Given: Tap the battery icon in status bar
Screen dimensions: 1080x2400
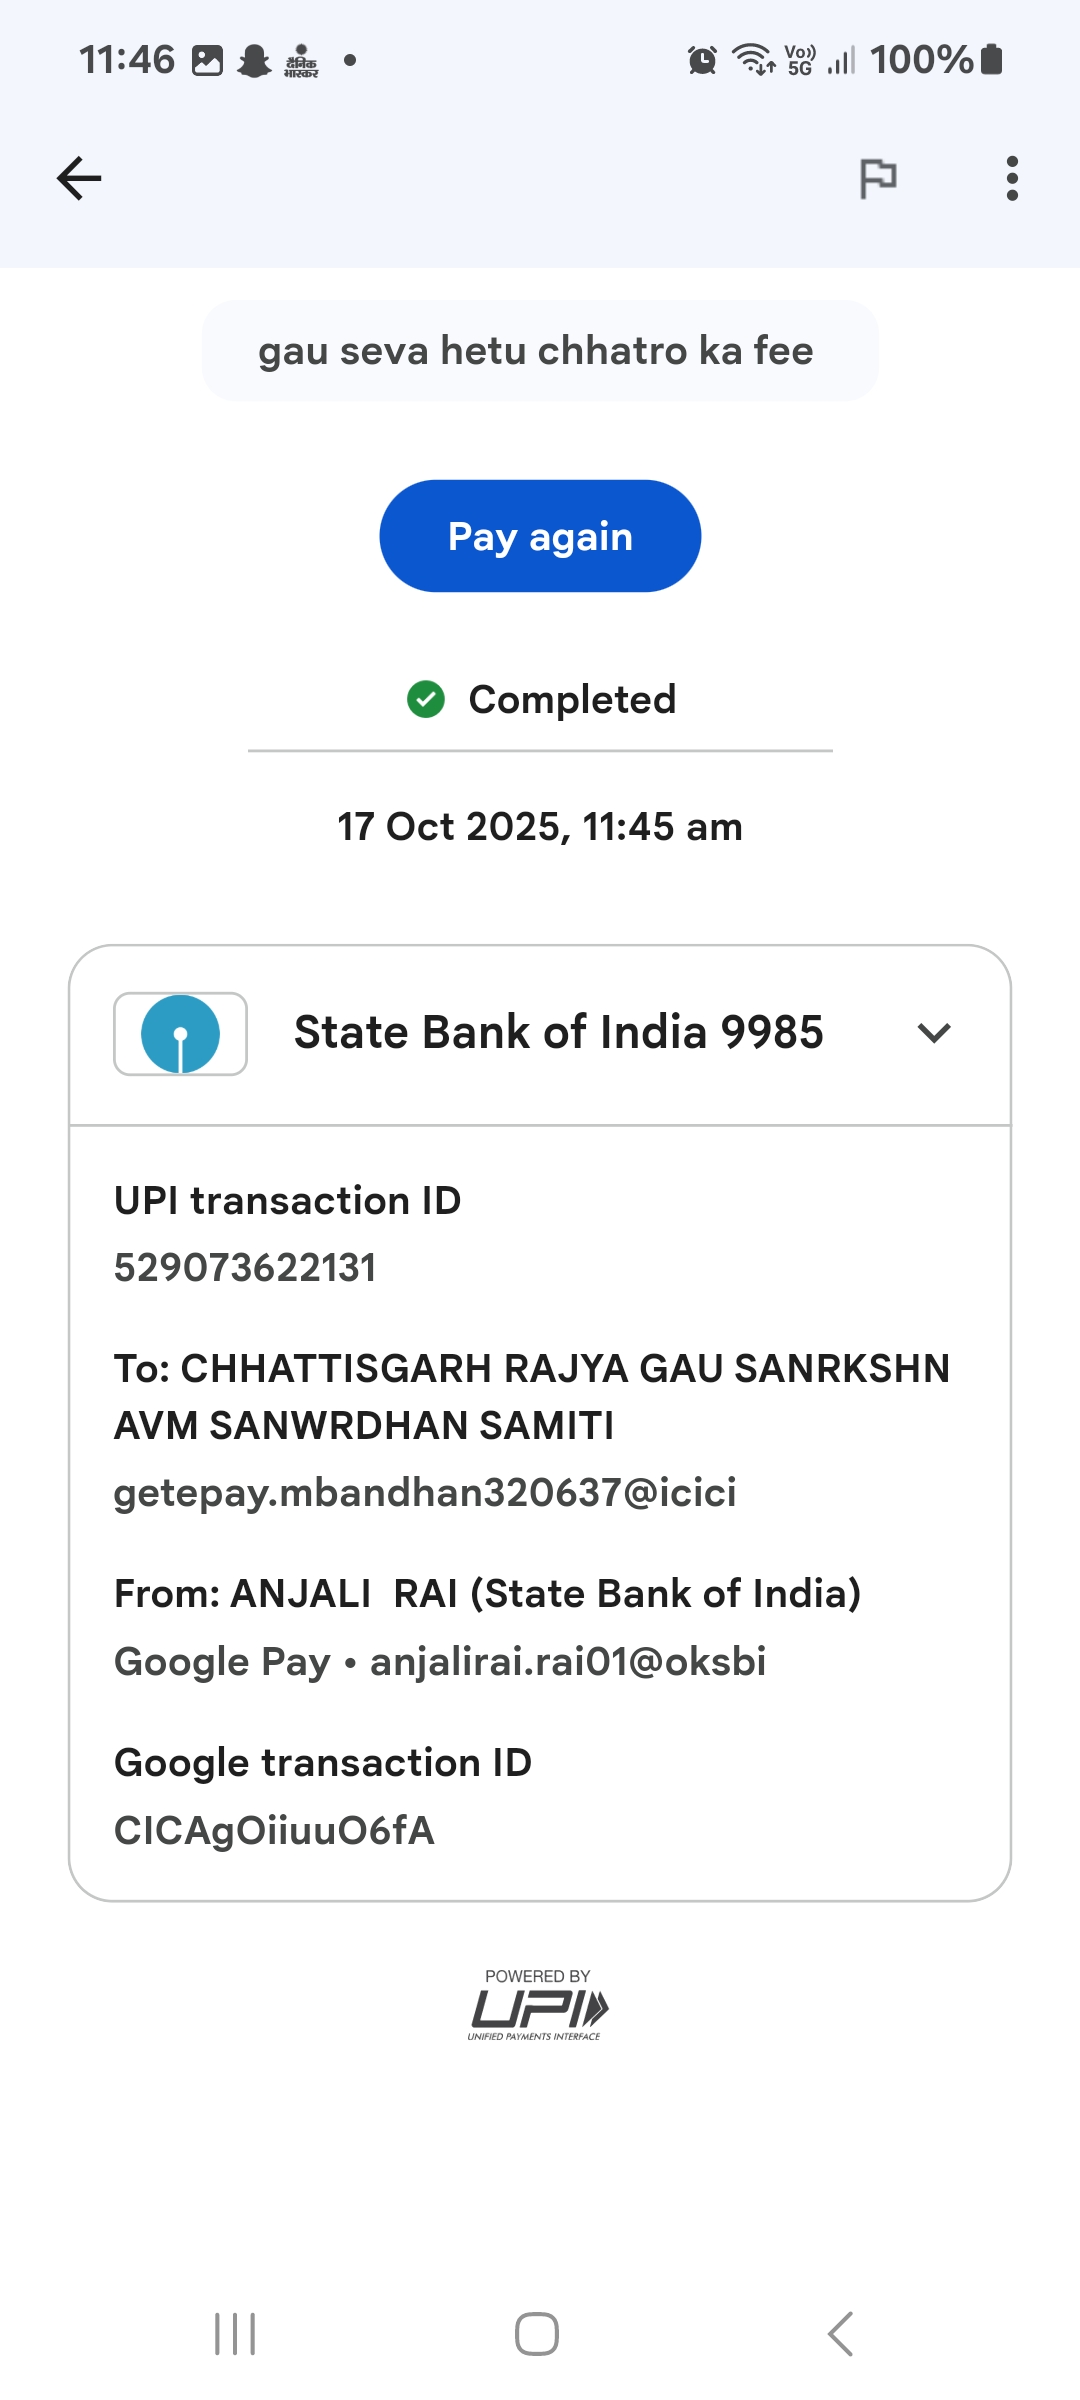Looking at the screenshot, I should pos(991,60).
